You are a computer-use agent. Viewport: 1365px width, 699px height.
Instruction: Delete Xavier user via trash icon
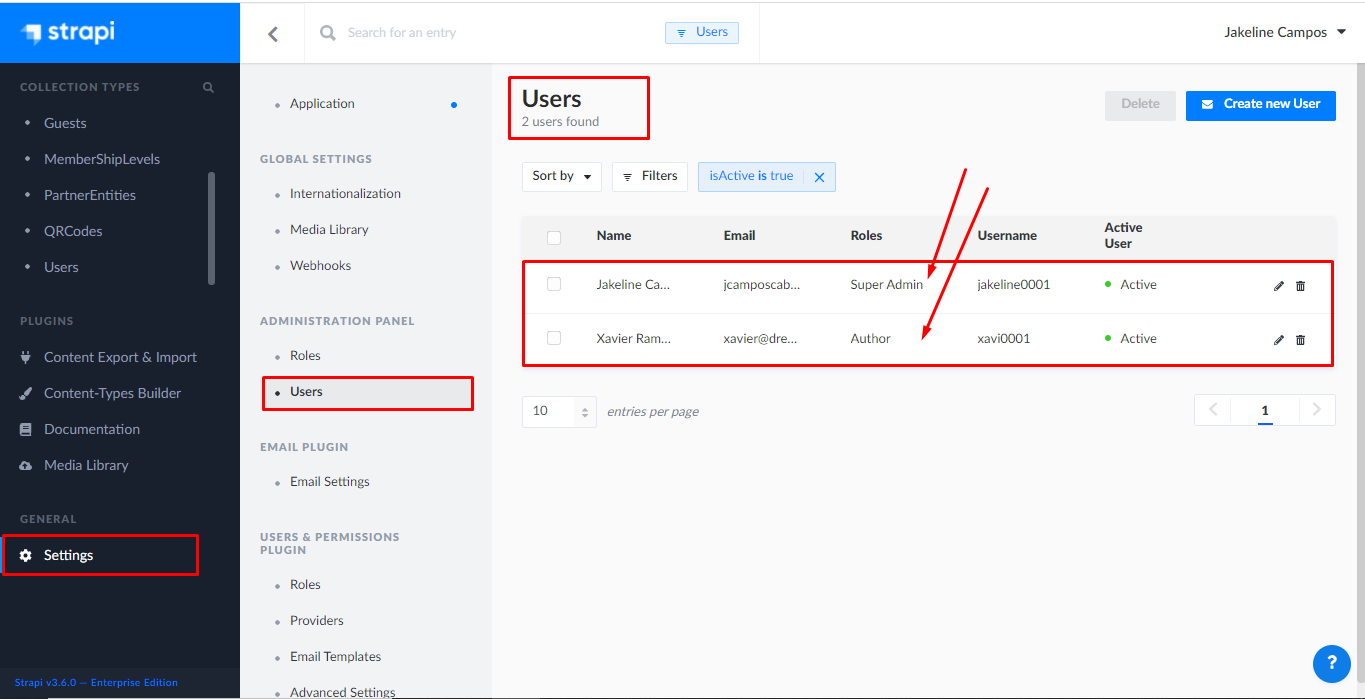click(1300, 340)
